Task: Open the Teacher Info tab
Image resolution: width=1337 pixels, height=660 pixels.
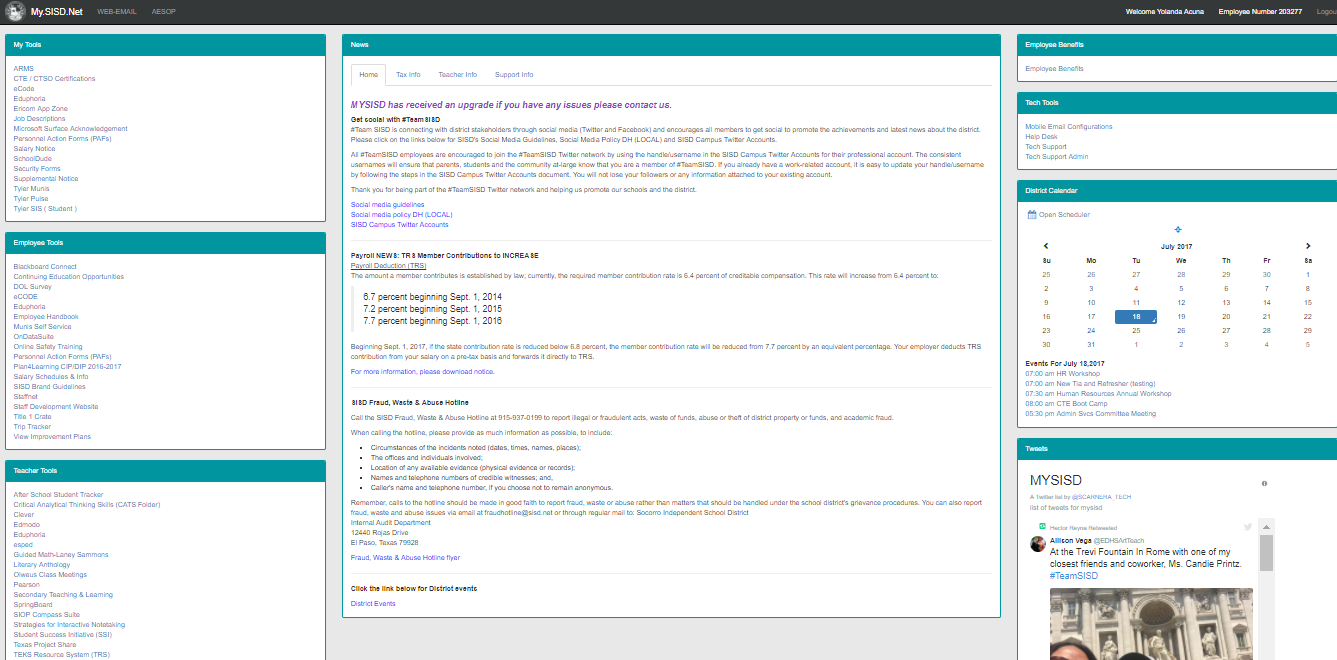Action: 457,75
